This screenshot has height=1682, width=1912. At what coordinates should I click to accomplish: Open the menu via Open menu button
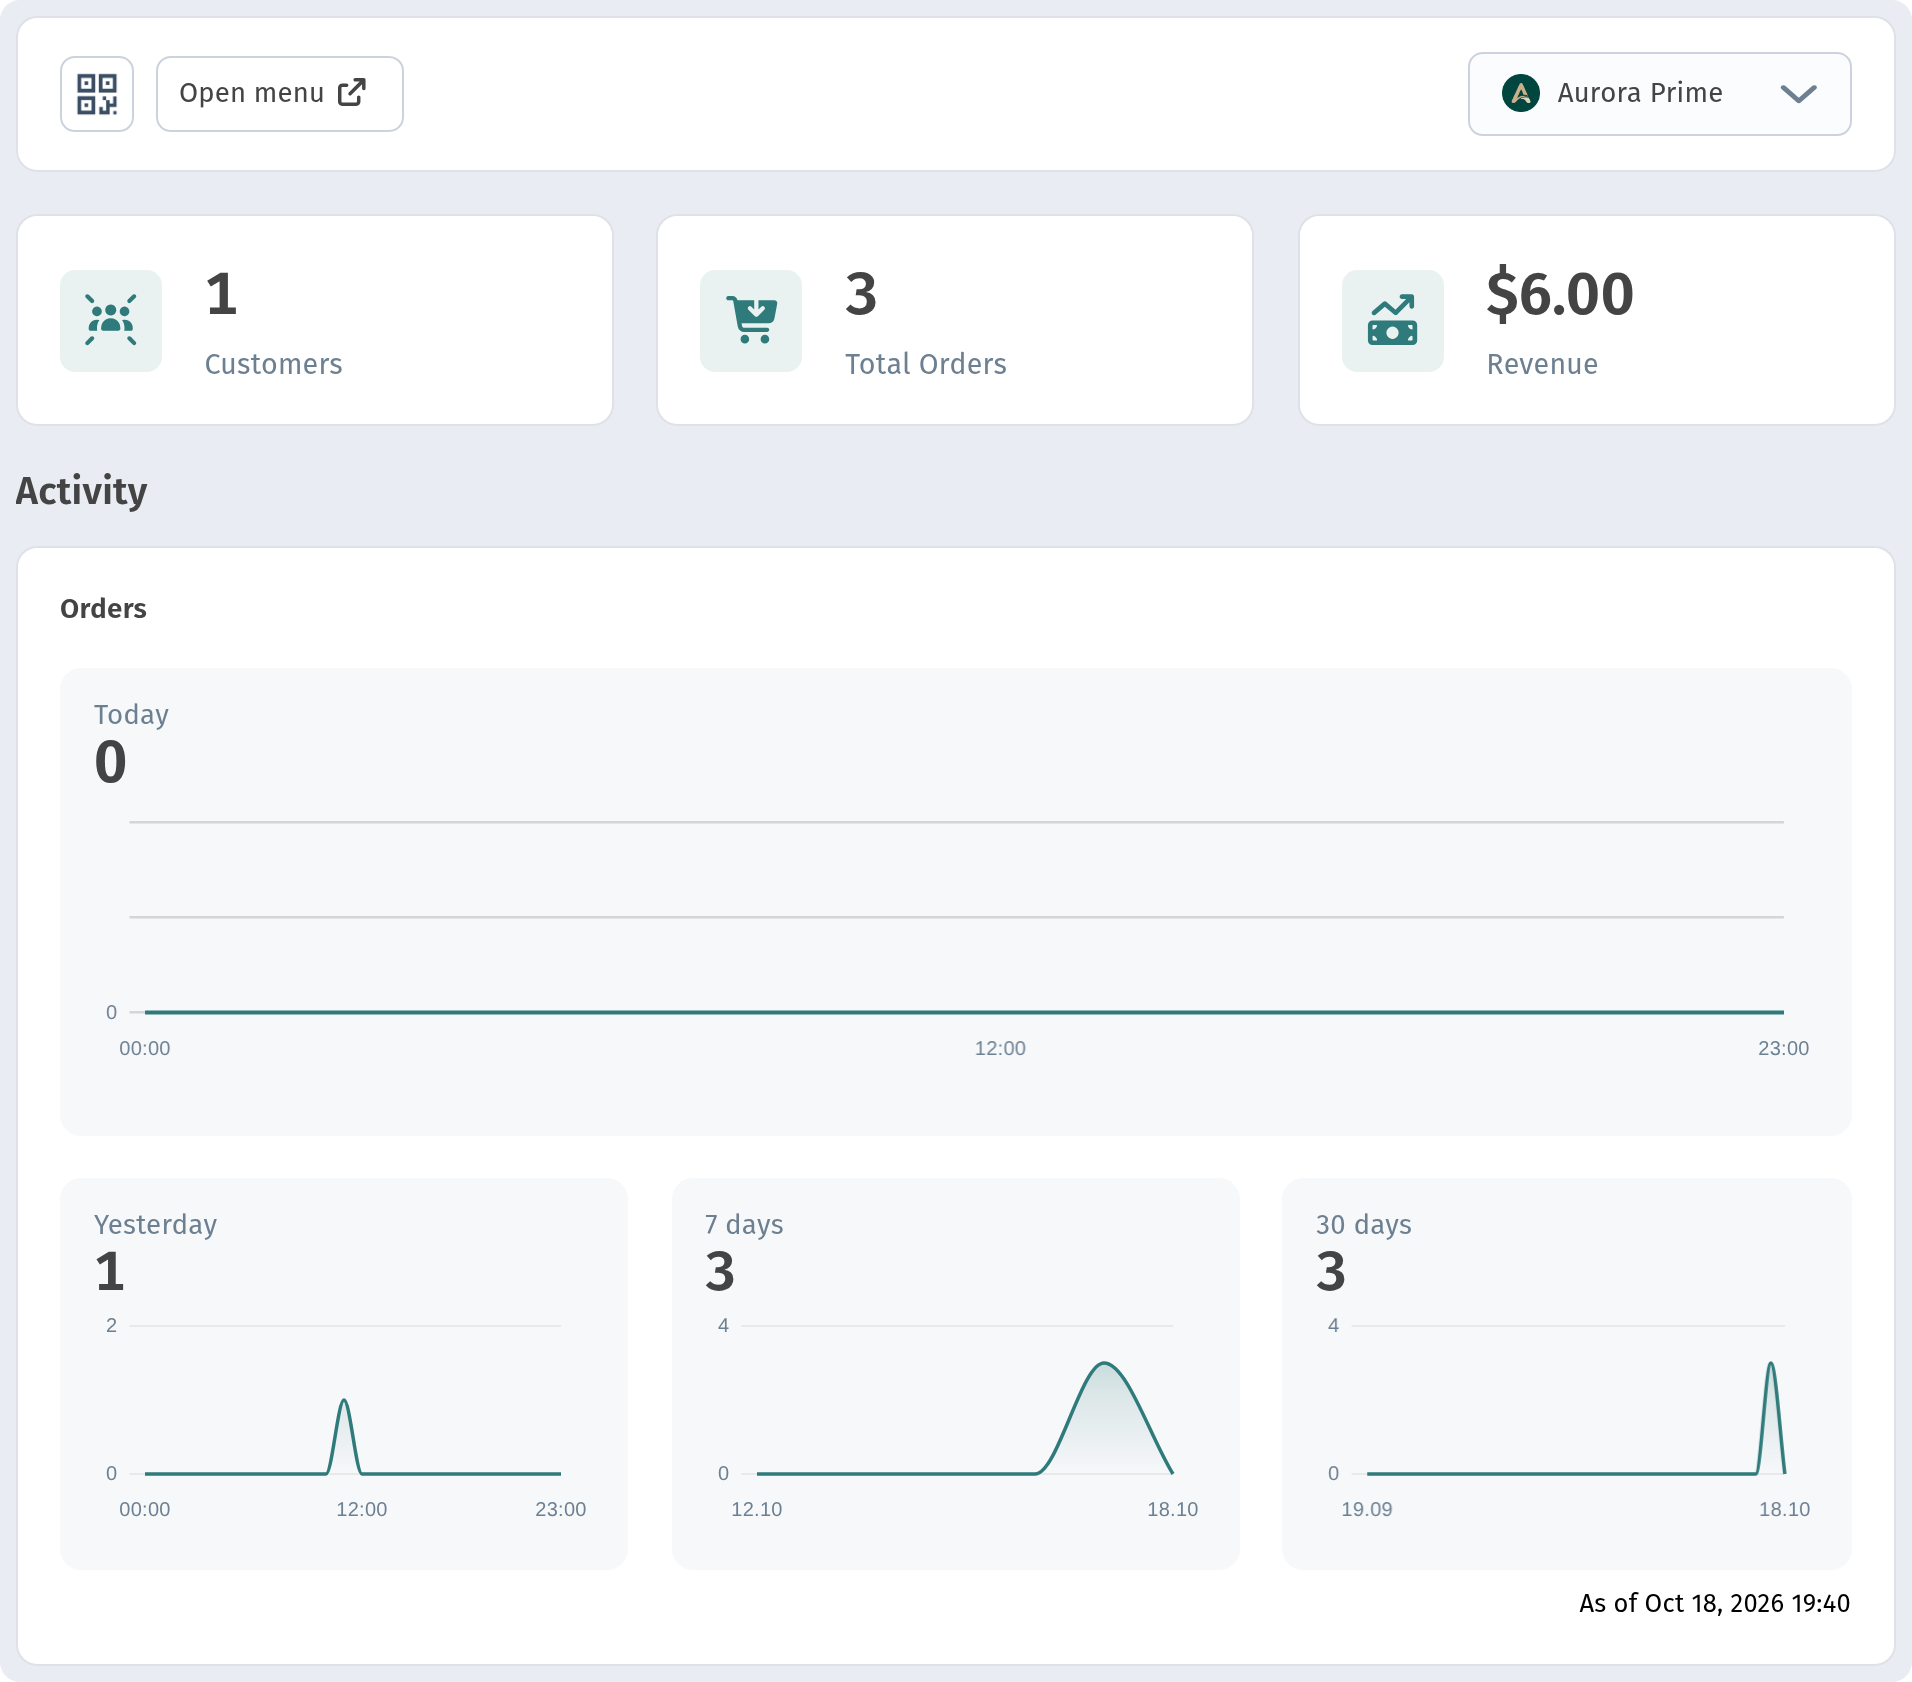280,94
